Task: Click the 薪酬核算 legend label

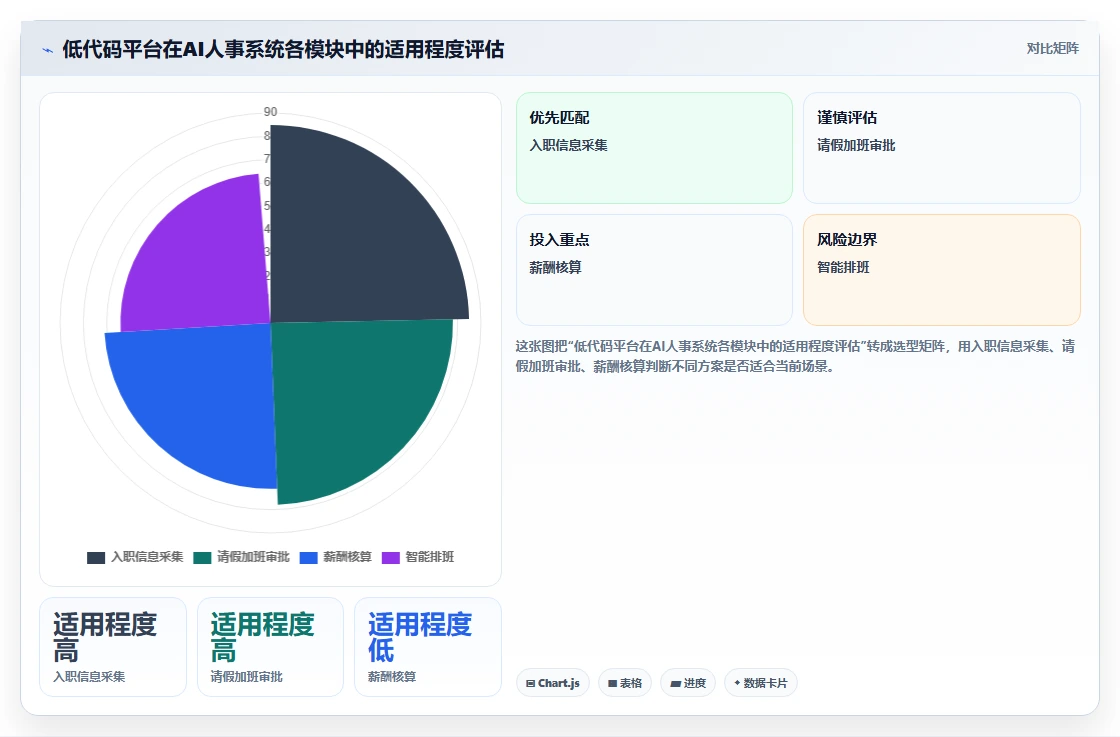Action: click(348, 557)
